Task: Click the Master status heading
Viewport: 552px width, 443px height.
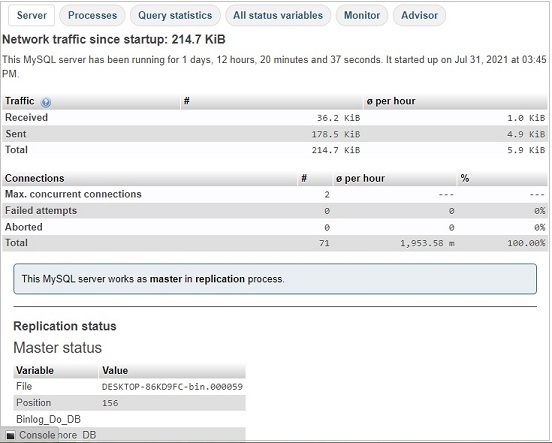Action: tap(57, 348)
